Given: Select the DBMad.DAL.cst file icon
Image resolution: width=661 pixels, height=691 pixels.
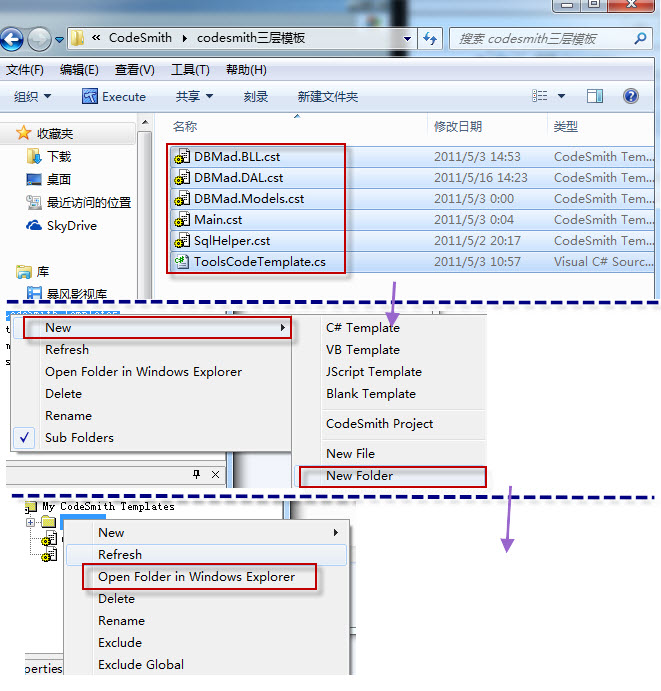Looking at the screenshot, I should (x=182, y=178).
